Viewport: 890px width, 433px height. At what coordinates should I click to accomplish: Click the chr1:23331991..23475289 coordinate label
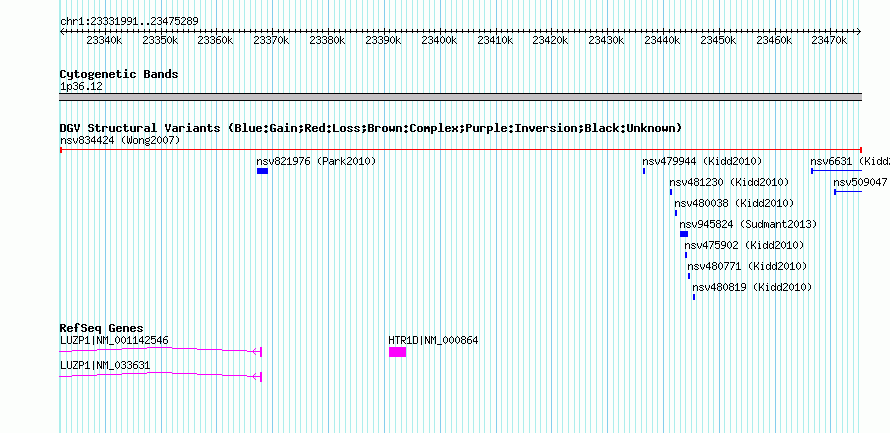tap(129, 22)
